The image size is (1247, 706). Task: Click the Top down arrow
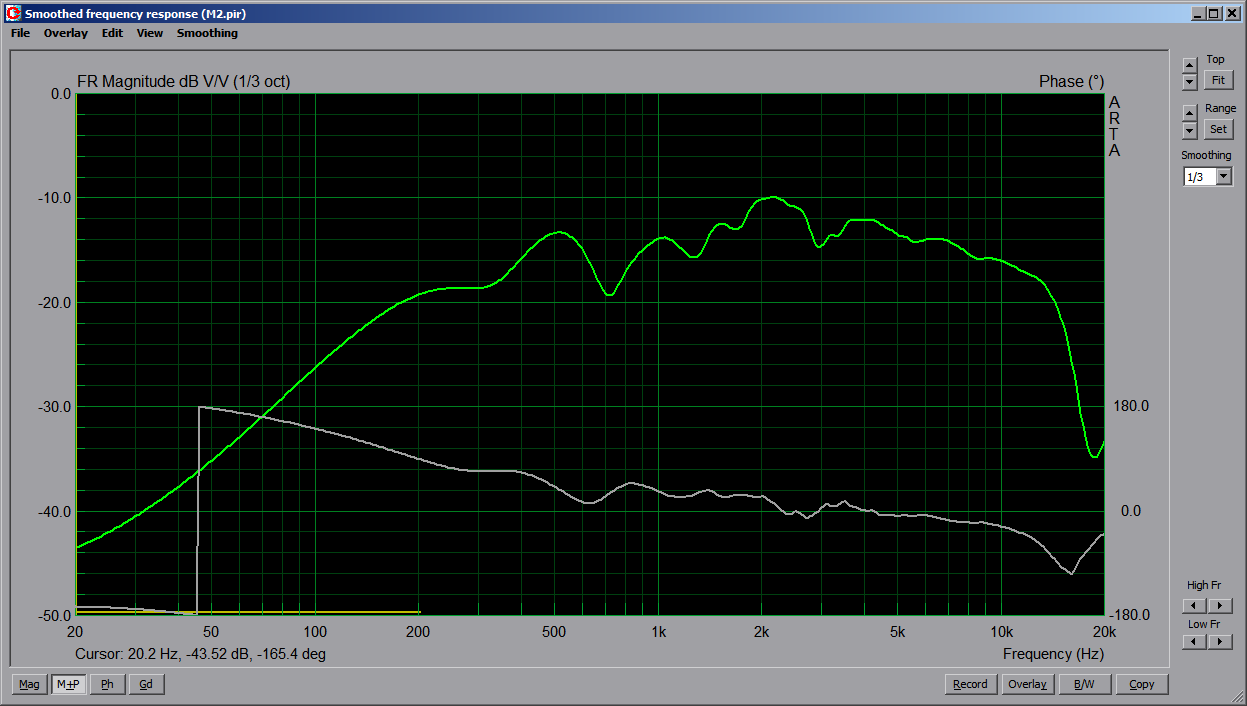1189,81
